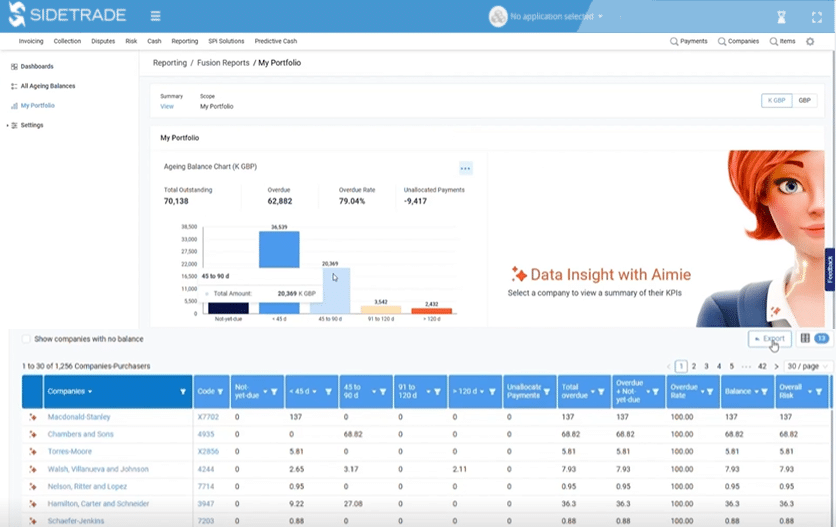Check Show companies with no balance
This screenshot has width=836, height=527.
point(26,339)
